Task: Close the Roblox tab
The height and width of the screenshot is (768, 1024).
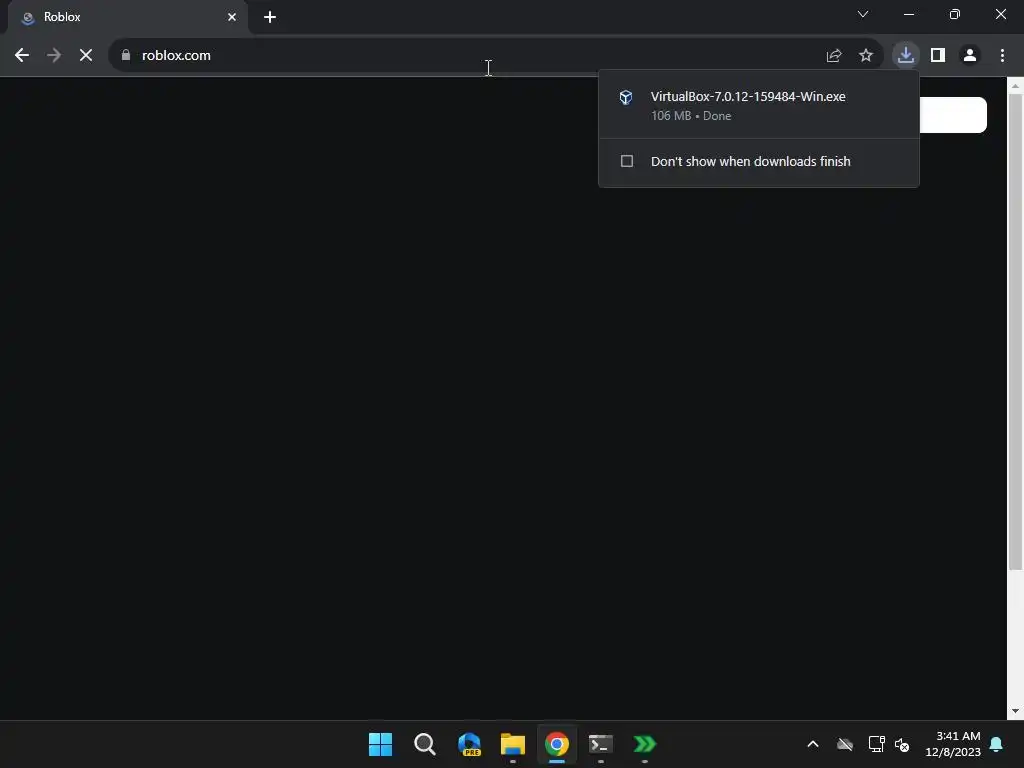Action: (x=232, y=17)
